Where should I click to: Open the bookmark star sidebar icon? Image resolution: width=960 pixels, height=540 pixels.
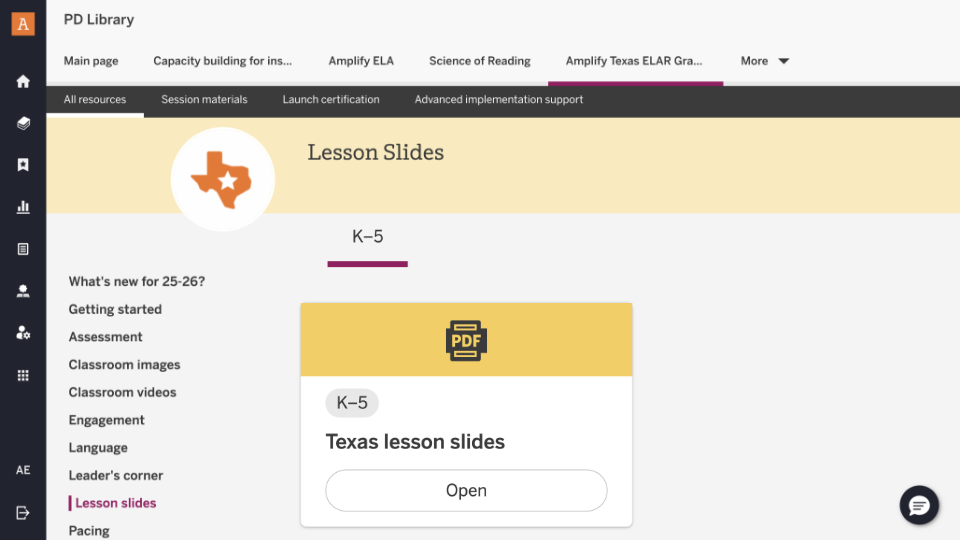pos(23,166)
